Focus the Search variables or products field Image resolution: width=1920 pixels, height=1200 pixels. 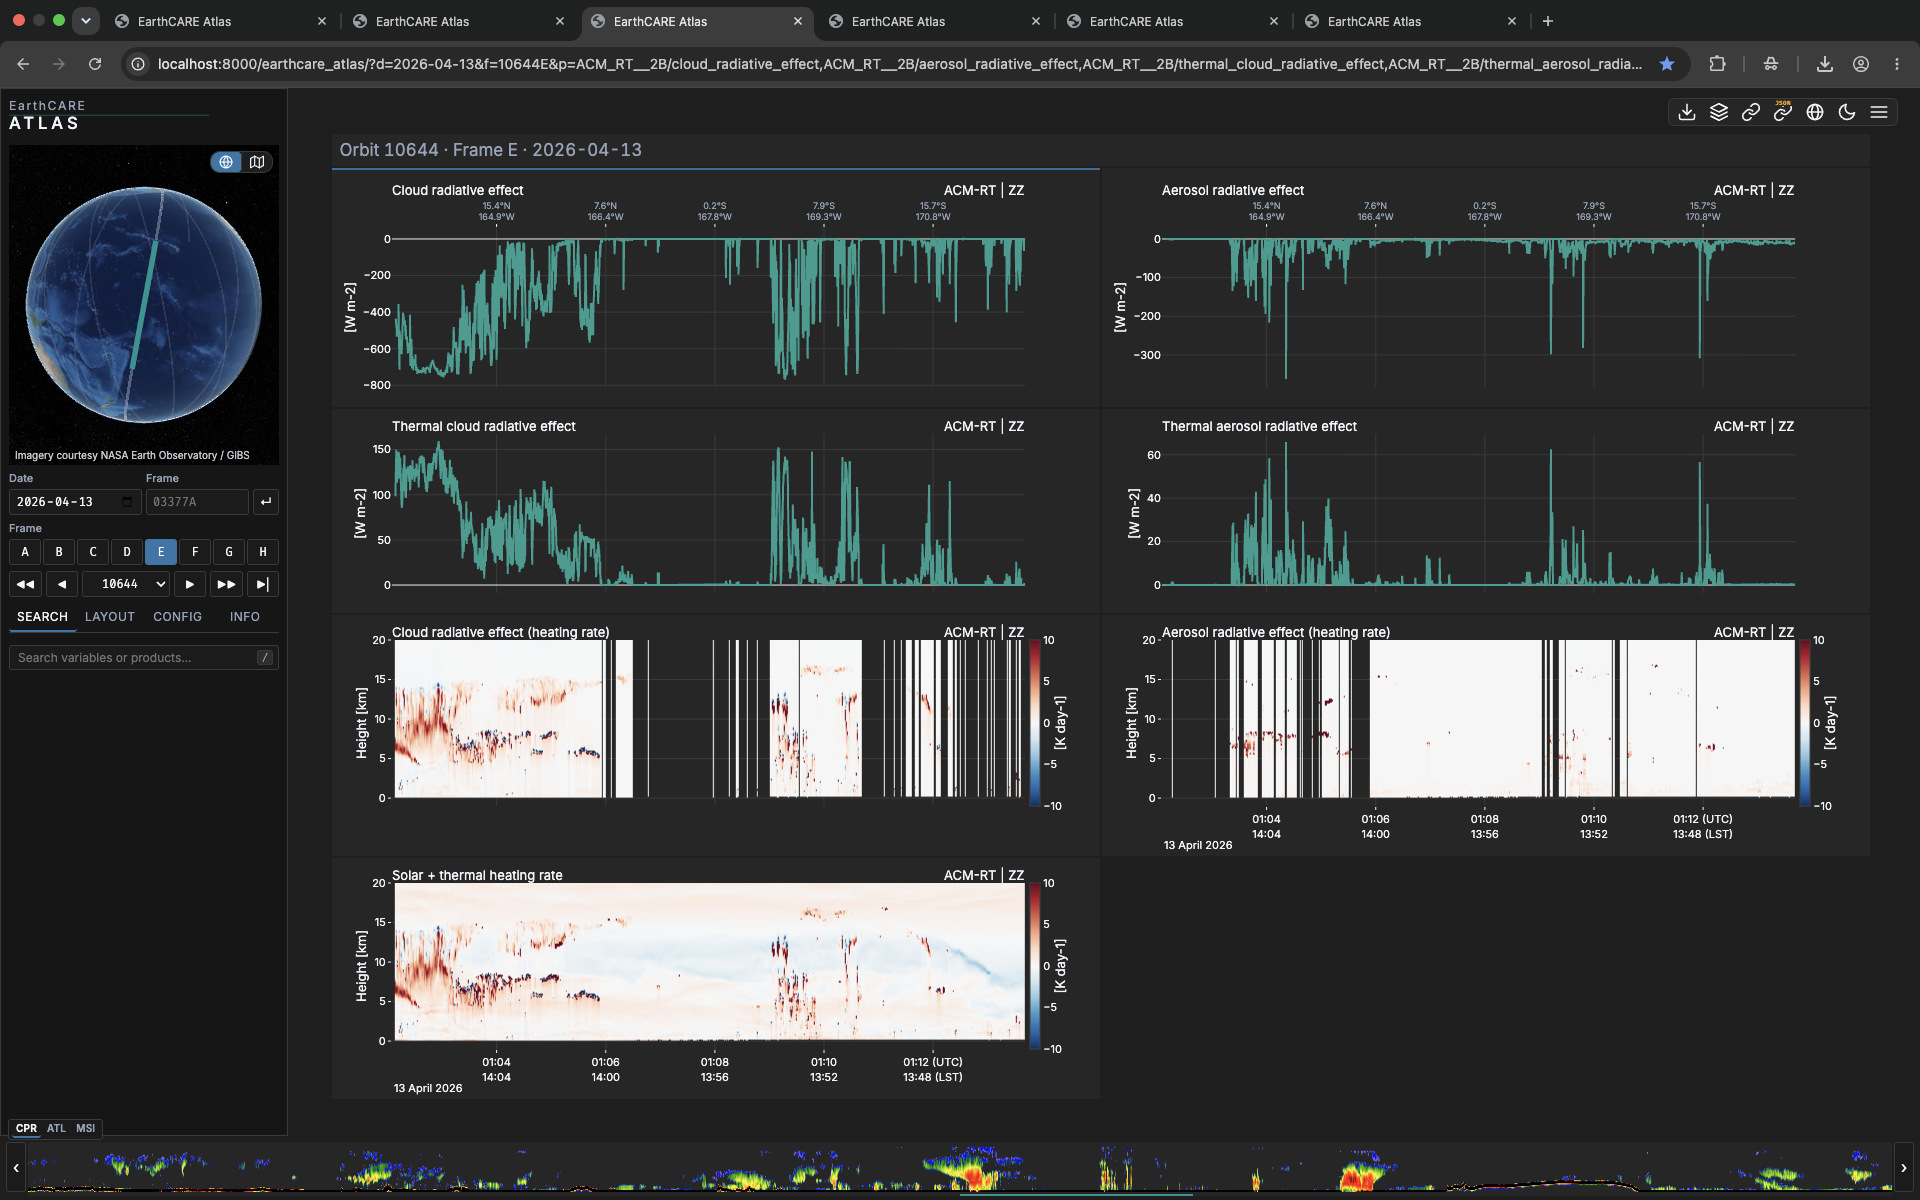tap(143, 658)
